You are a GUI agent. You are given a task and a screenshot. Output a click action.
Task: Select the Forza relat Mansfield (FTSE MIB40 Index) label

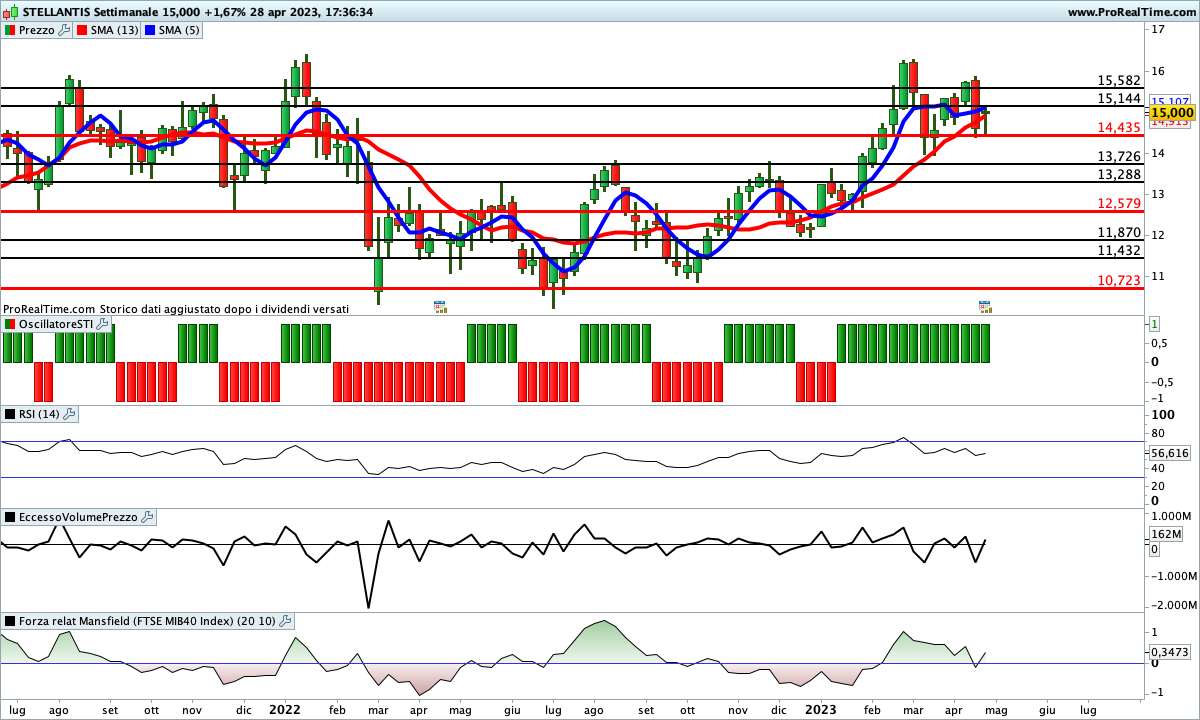[x=147, y=621]
